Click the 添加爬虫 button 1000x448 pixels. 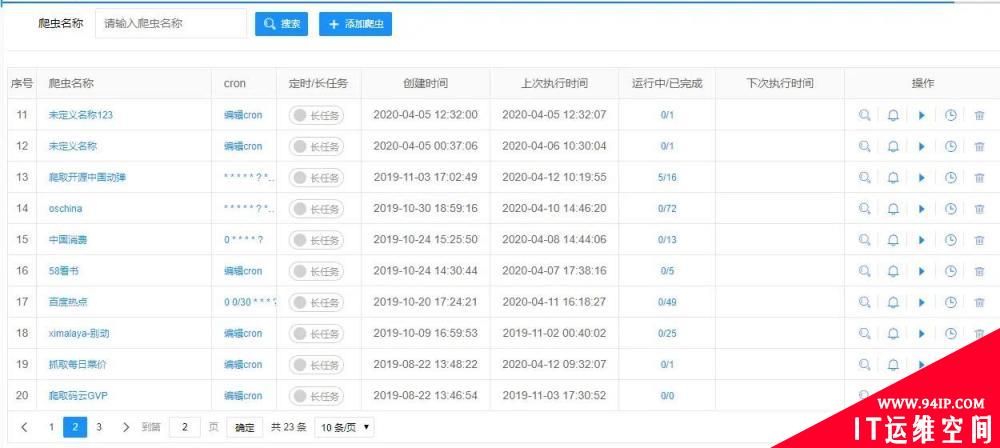[x=355, y=24]
